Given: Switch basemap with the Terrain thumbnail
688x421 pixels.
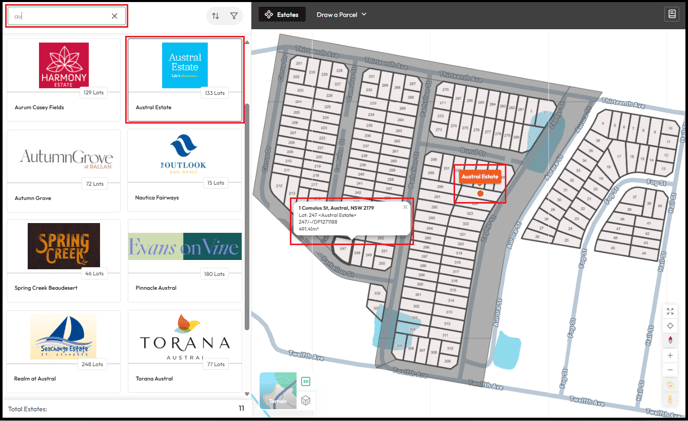Looking at the screenshot, I should (x=278, y=390).
